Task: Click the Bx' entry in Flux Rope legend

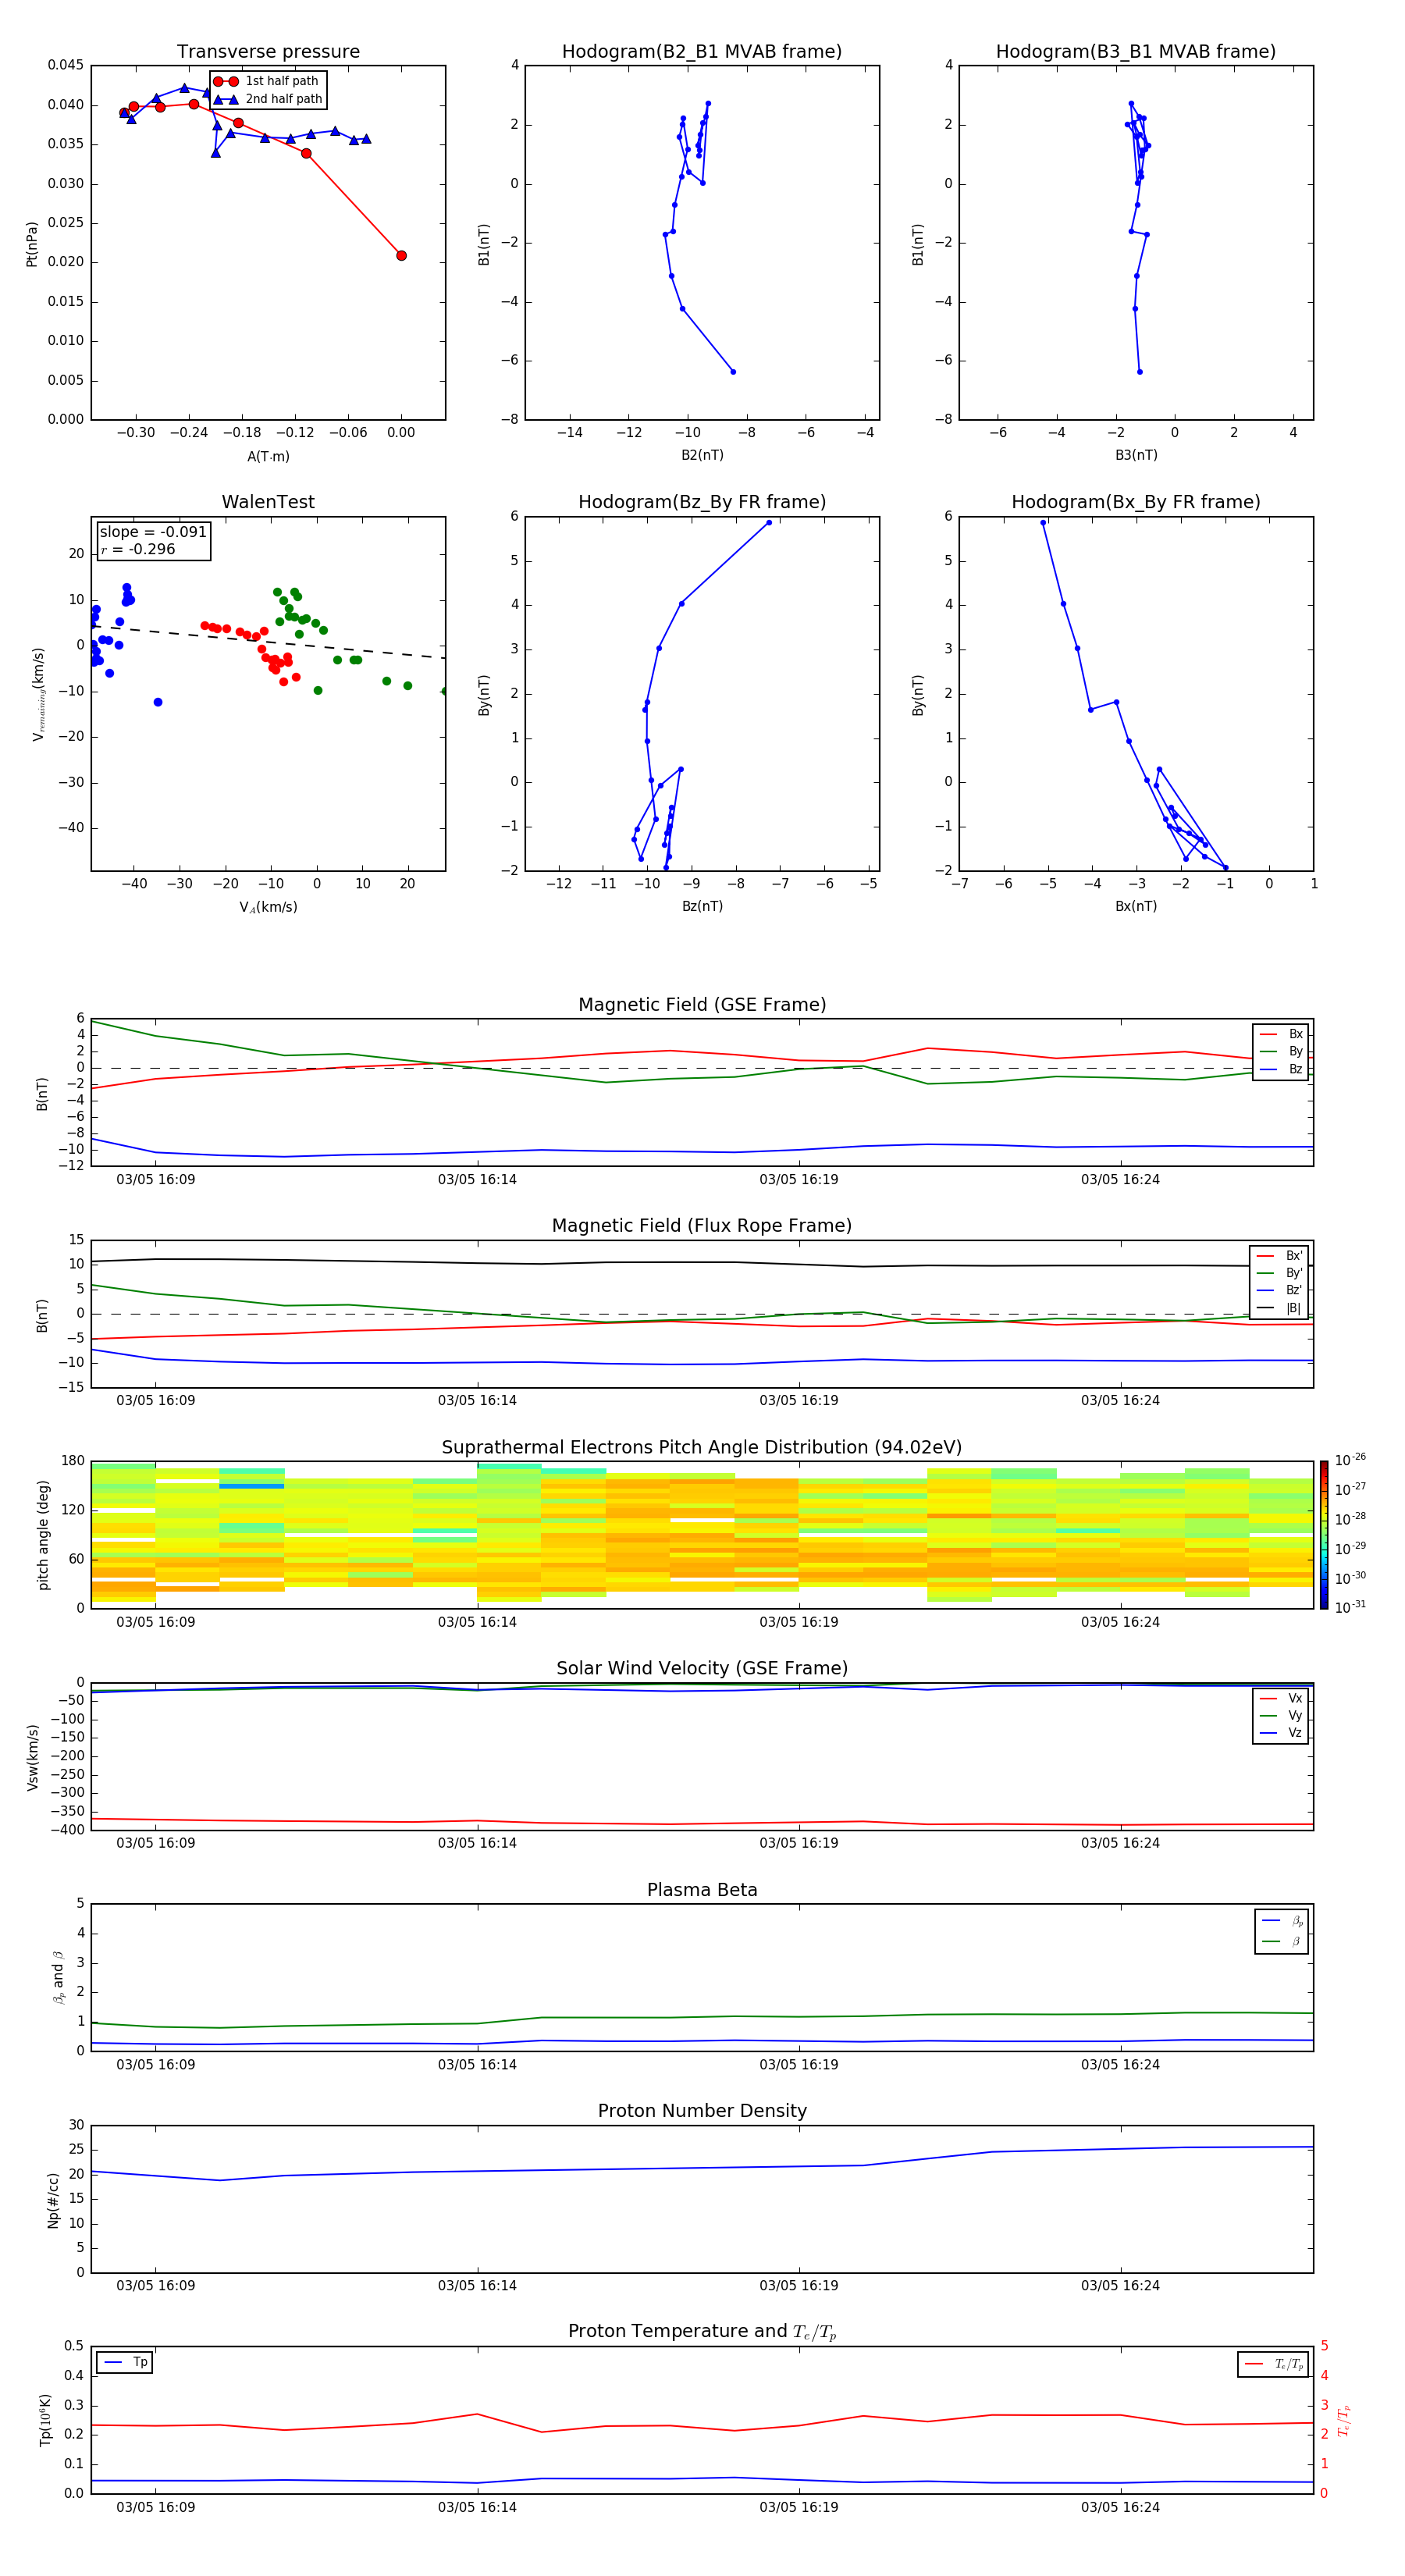Action: (1279, 1256)
